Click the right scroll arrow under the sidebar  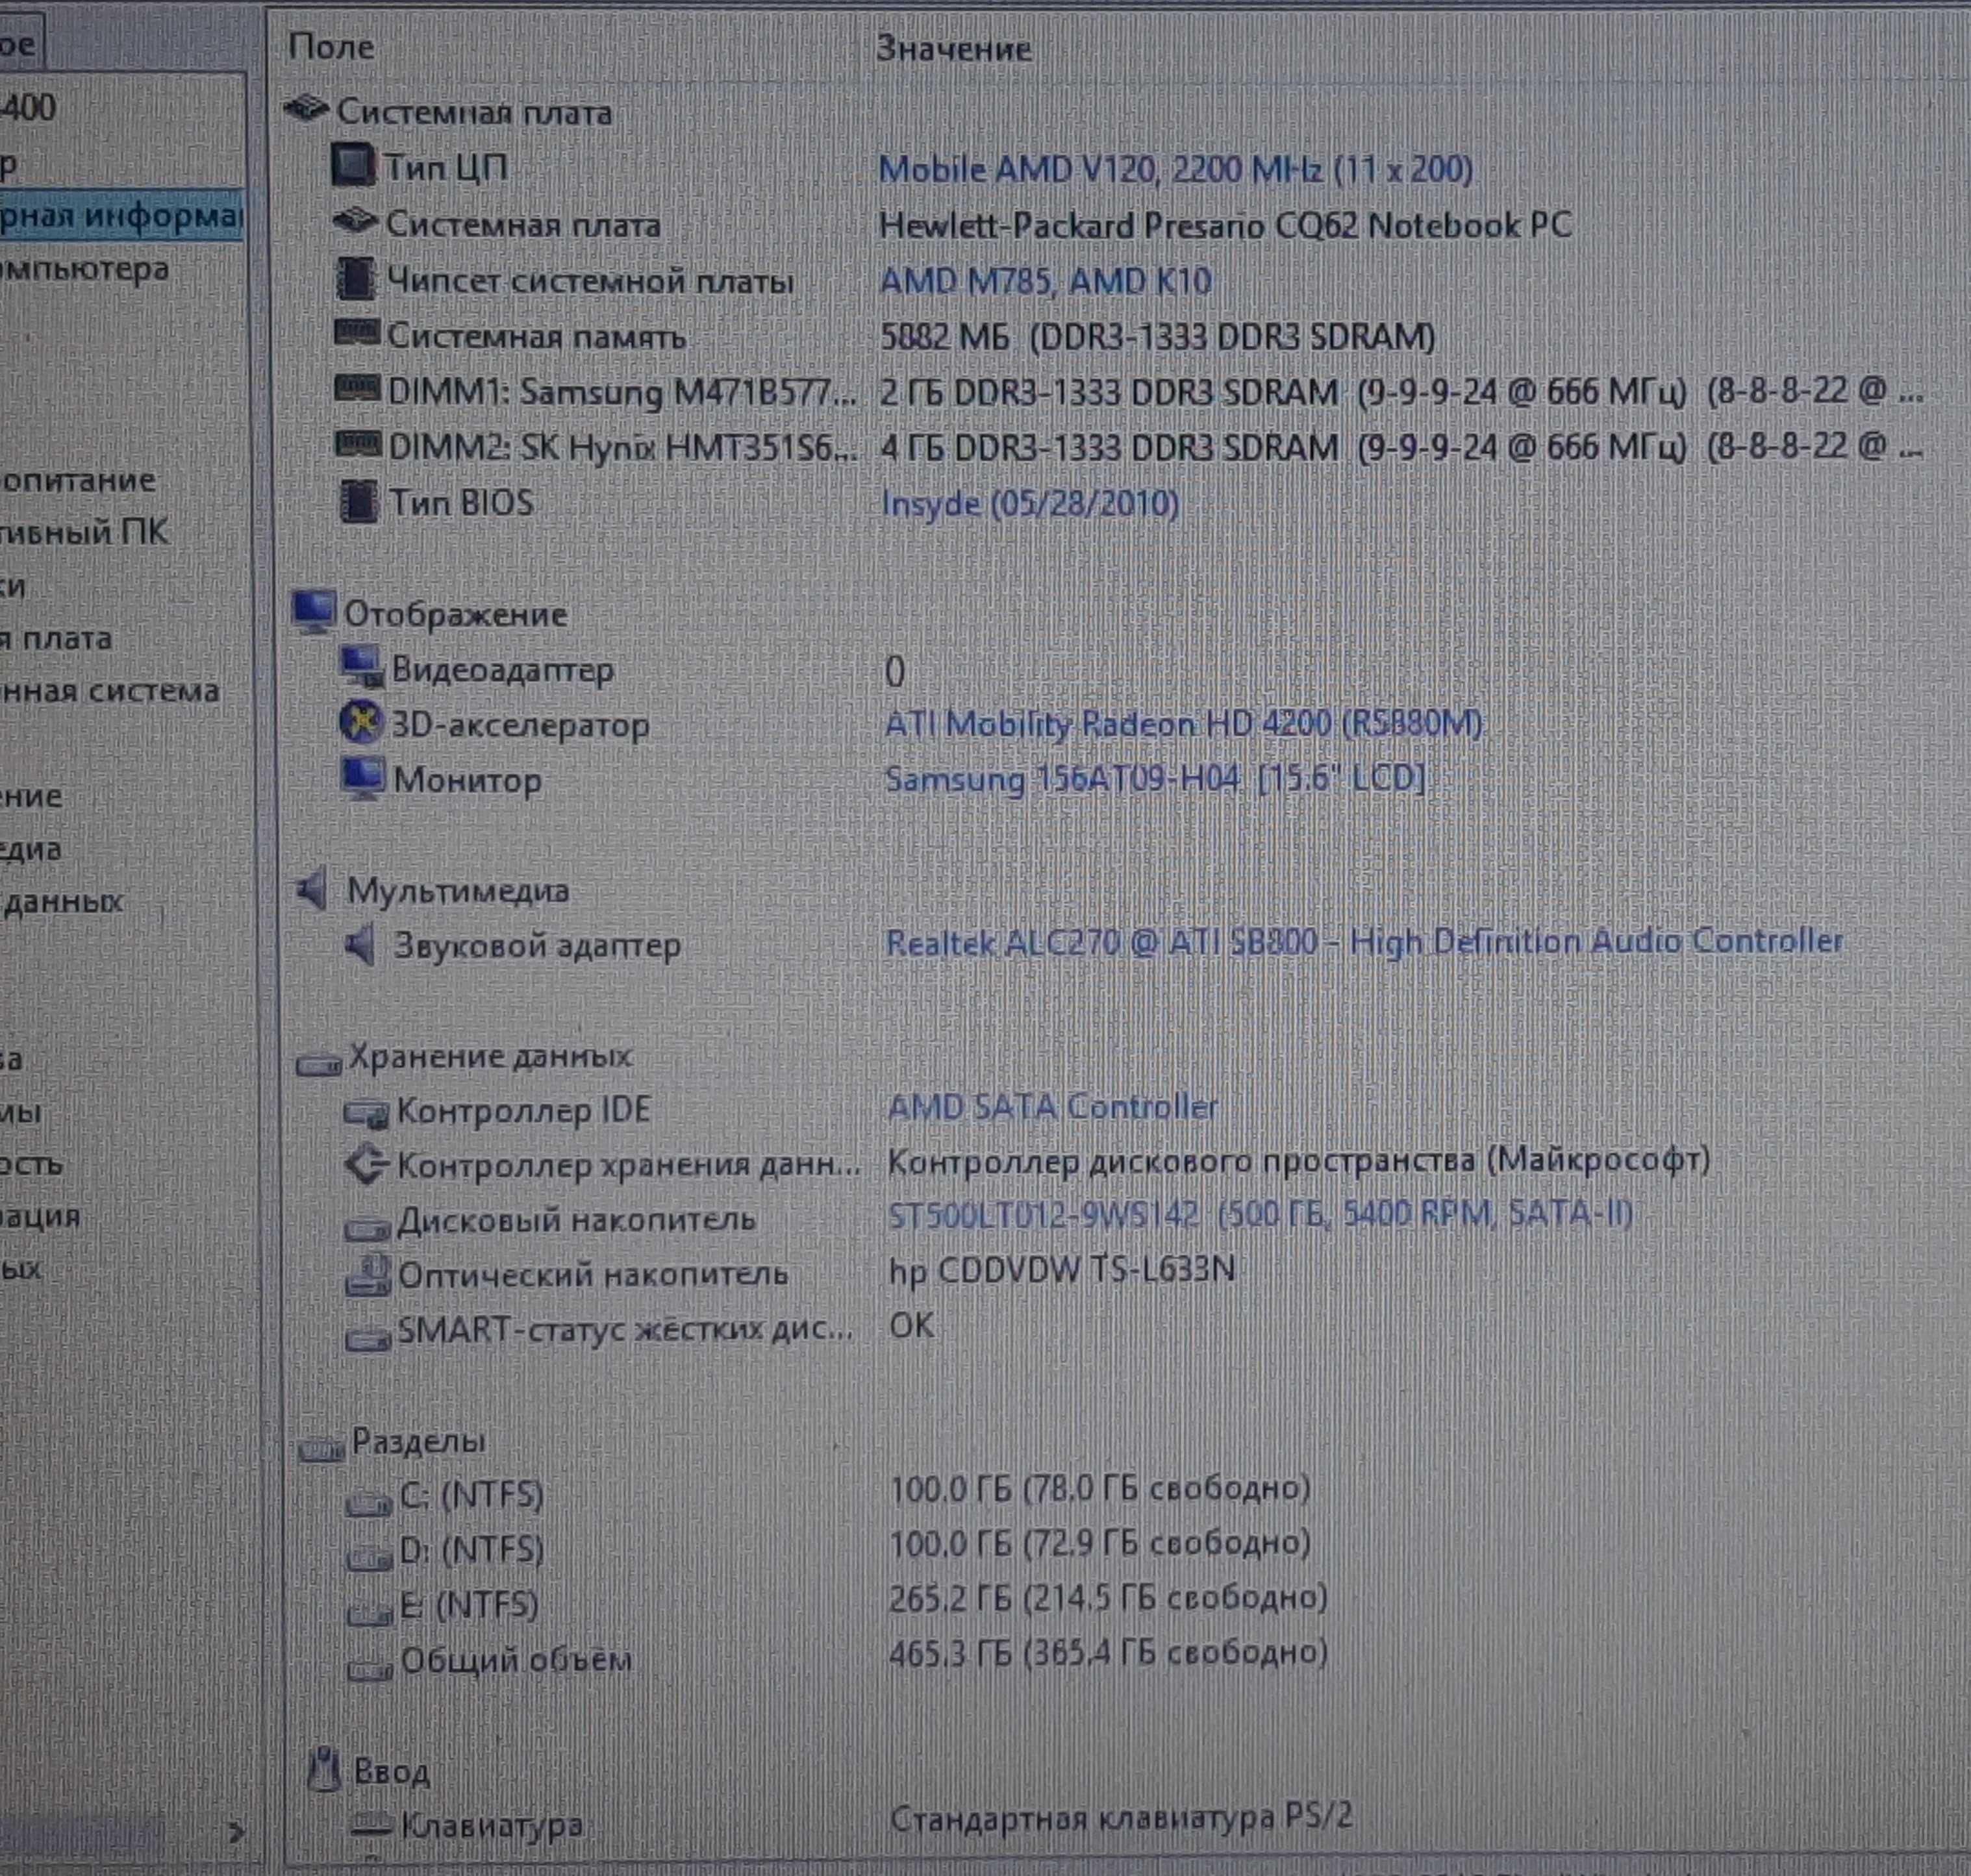(236, 1833)
